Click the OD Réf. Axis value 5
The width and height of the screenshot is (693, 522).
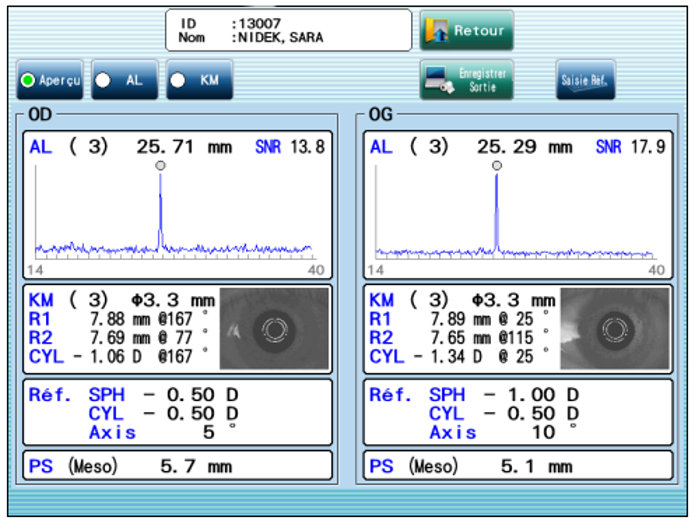209,433
